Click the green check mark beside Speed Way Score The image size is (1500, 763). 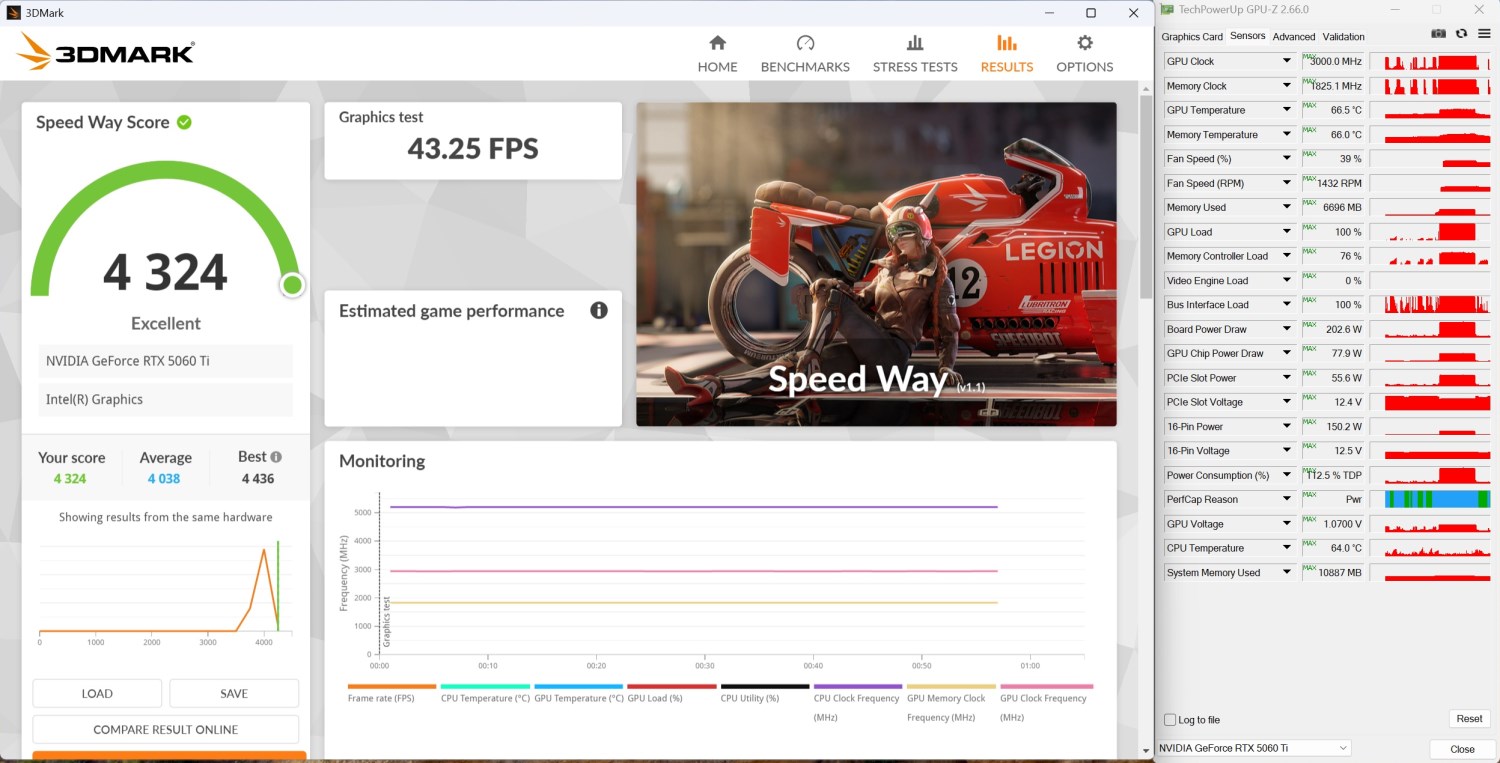(184, 122)
